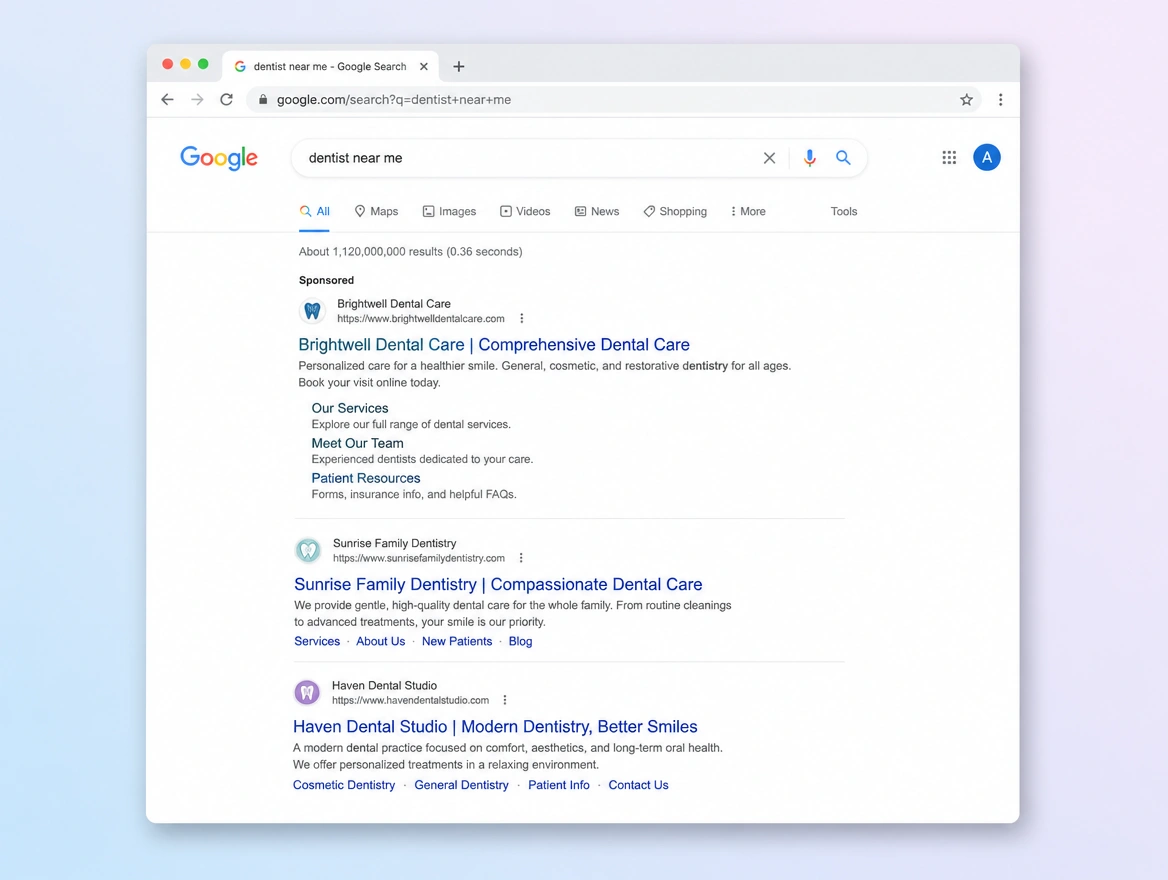Screen dimensions: 1168x880
Task: Open options menu next to sunrisefamilydentistry.com URL
Action: tap(521, 558)
